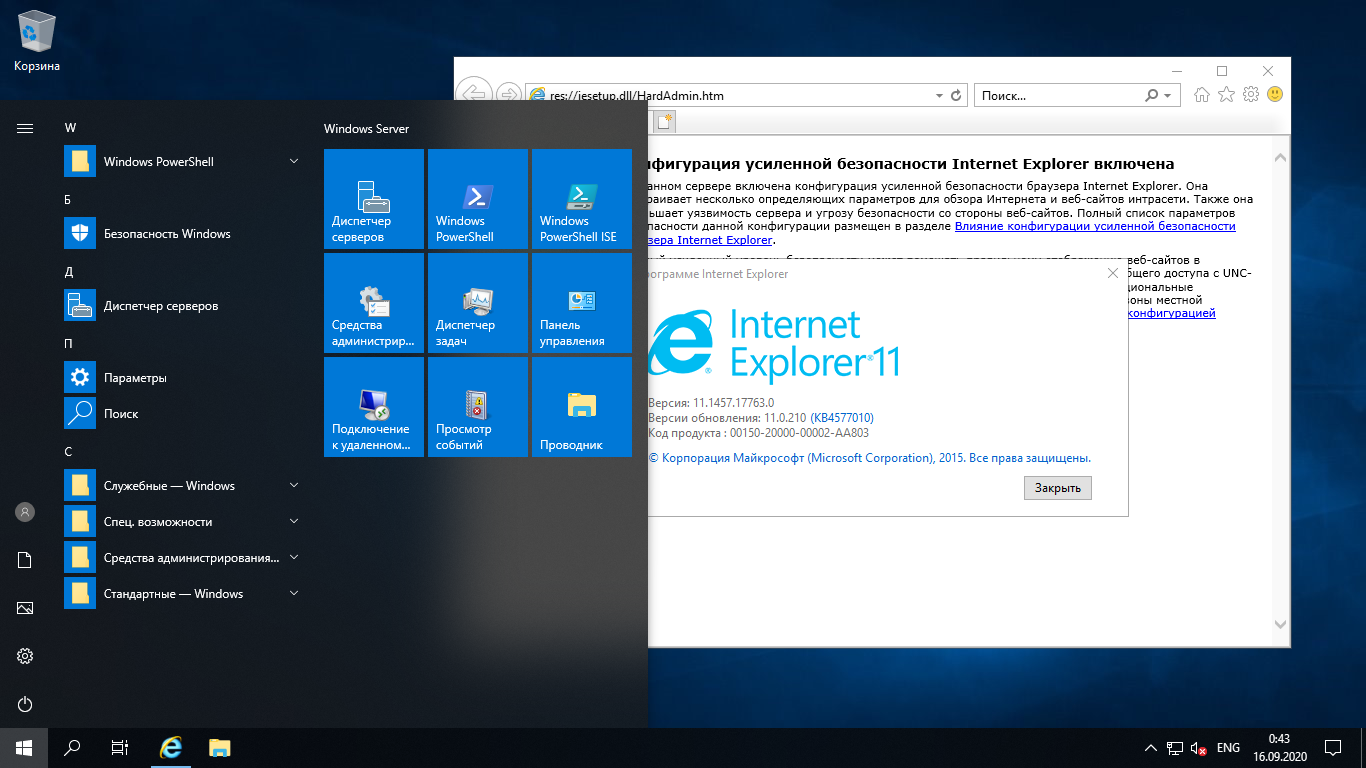1366x768 pixels.
Task: Click the IE smiley feedback icon
Action: (x=1274, y=95)
